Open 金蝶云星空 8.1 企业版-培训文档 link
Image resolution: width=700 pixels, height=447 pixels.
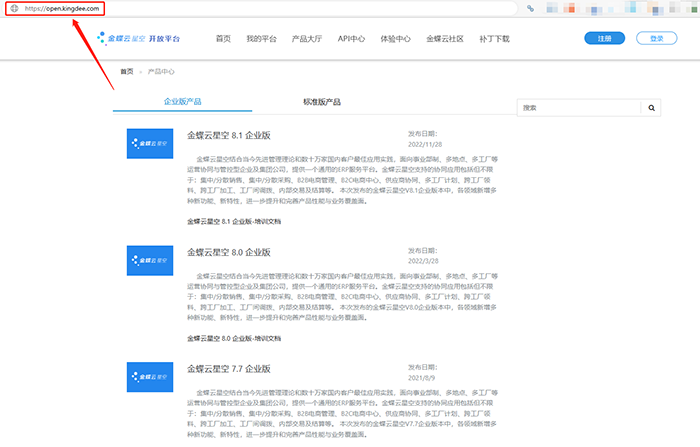234,221
